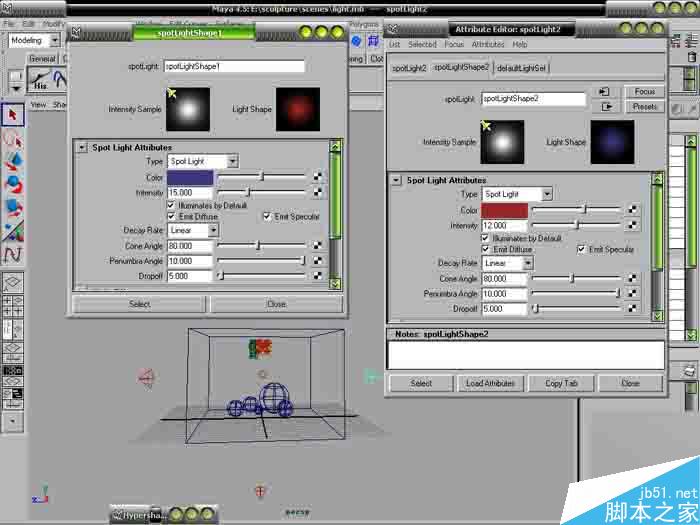Click map button next to spotLightShape2 Cone Angle

click(632, 278)
